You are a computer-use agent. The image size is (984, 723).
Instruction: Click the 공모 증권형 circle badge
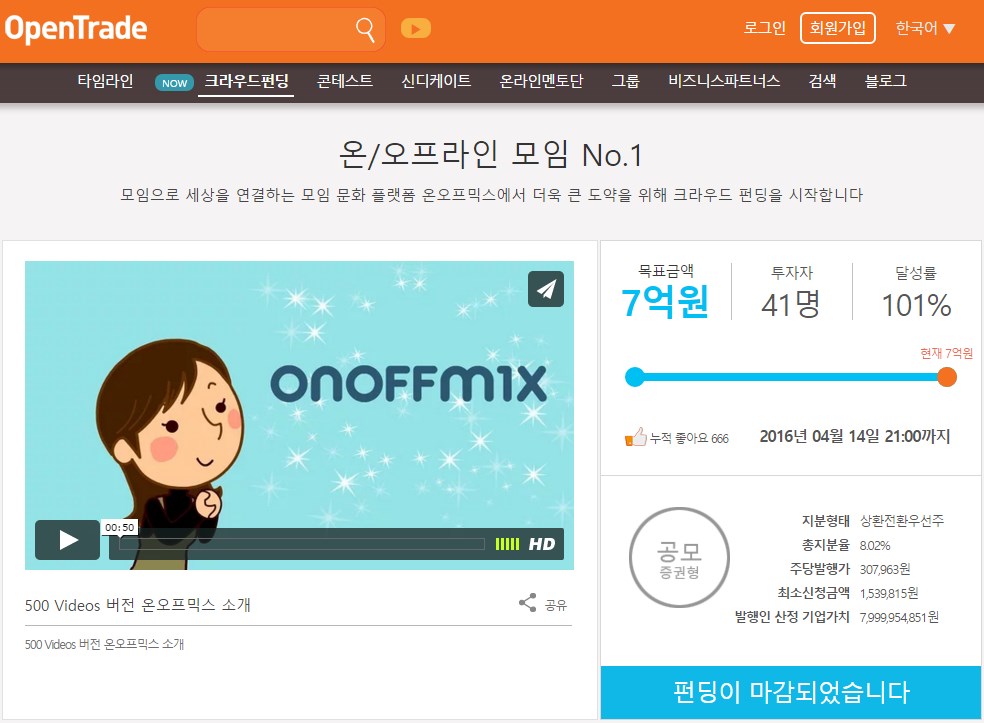coord(679,557)
